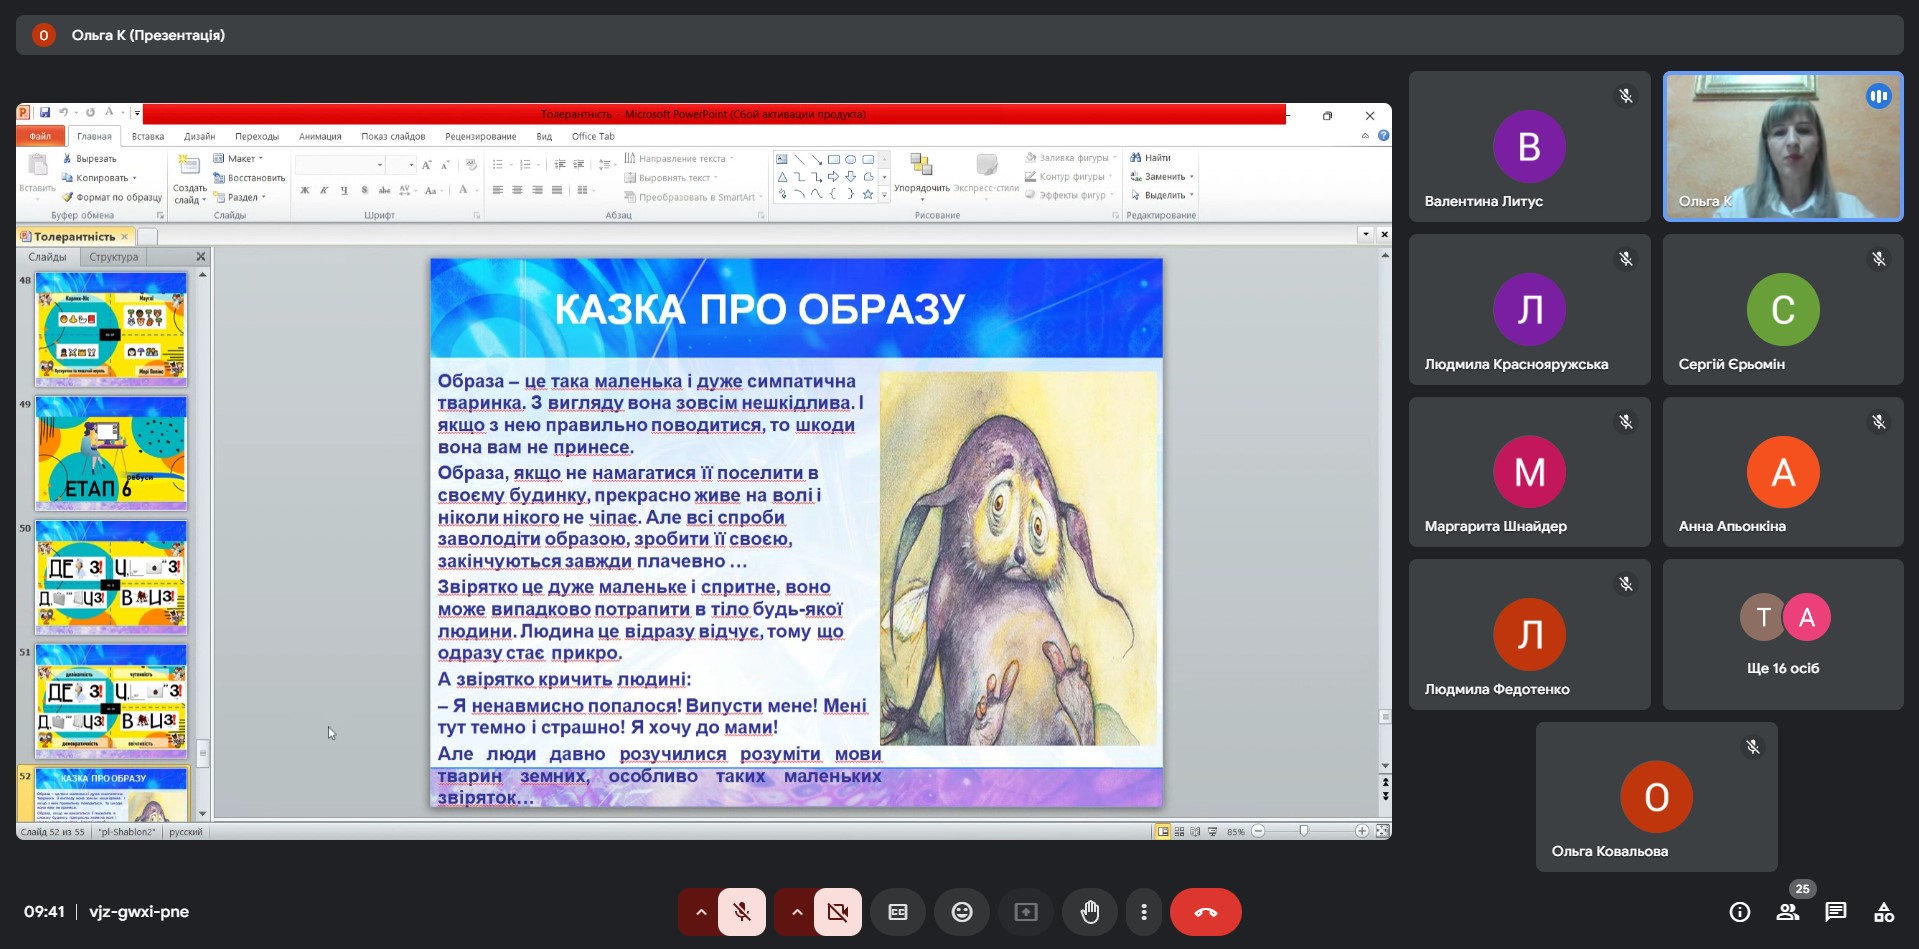Click the 'Ще 16 осіб' tile
Screen dimensions: 1919x949
[1782, 634]
